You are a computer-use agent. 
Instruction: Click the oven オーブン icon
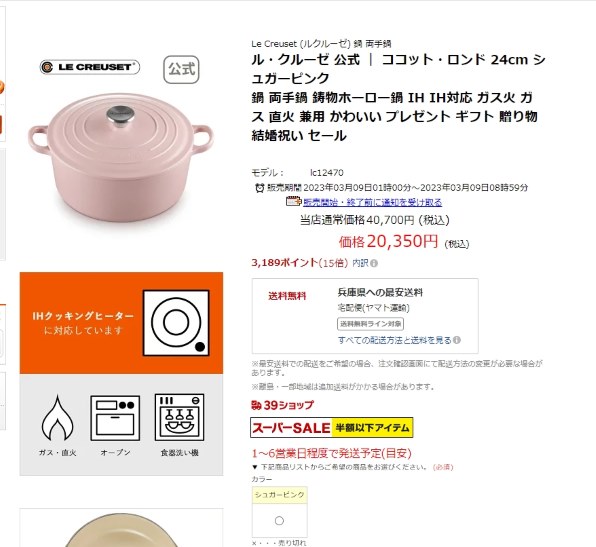point(115,418)
